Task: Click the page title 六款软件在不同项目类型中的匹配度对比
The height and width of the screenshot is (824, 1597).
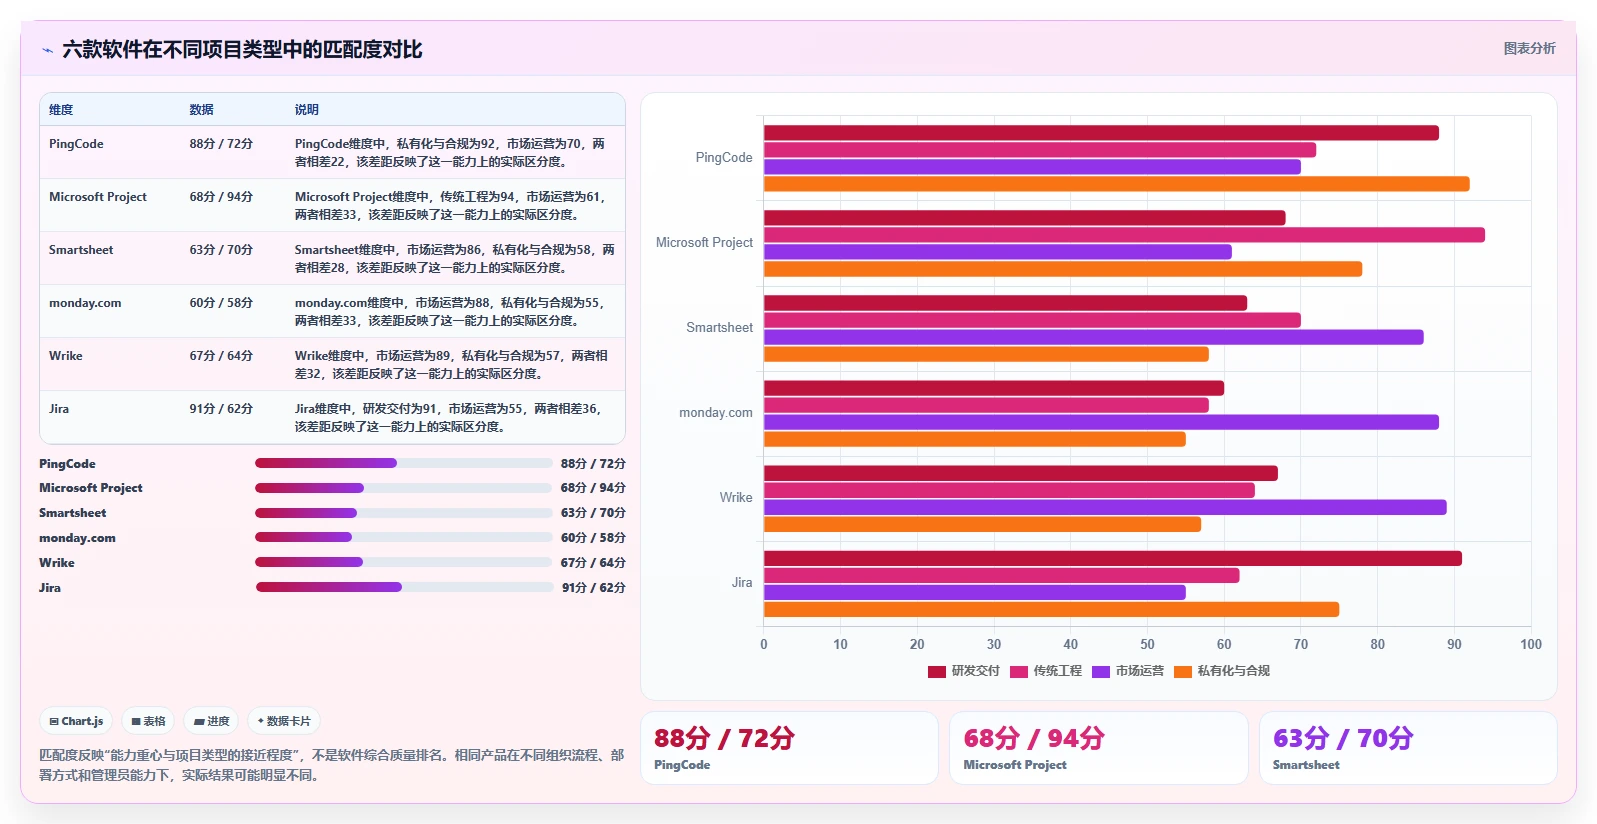Action: [x=242, y=50]
